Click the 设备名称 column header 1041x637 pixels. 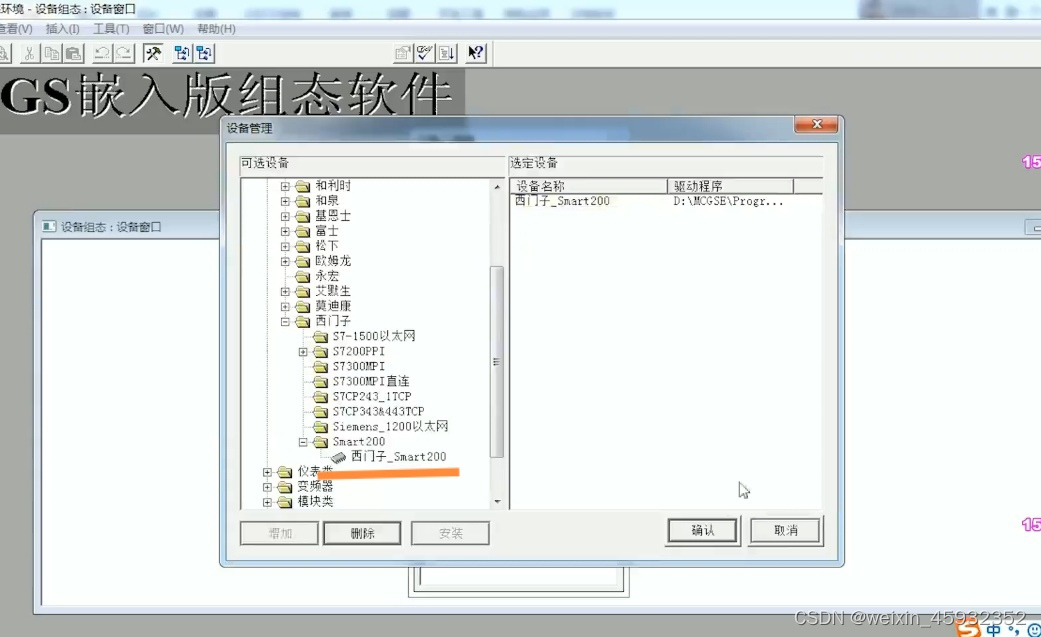click(x=588, y=186)
